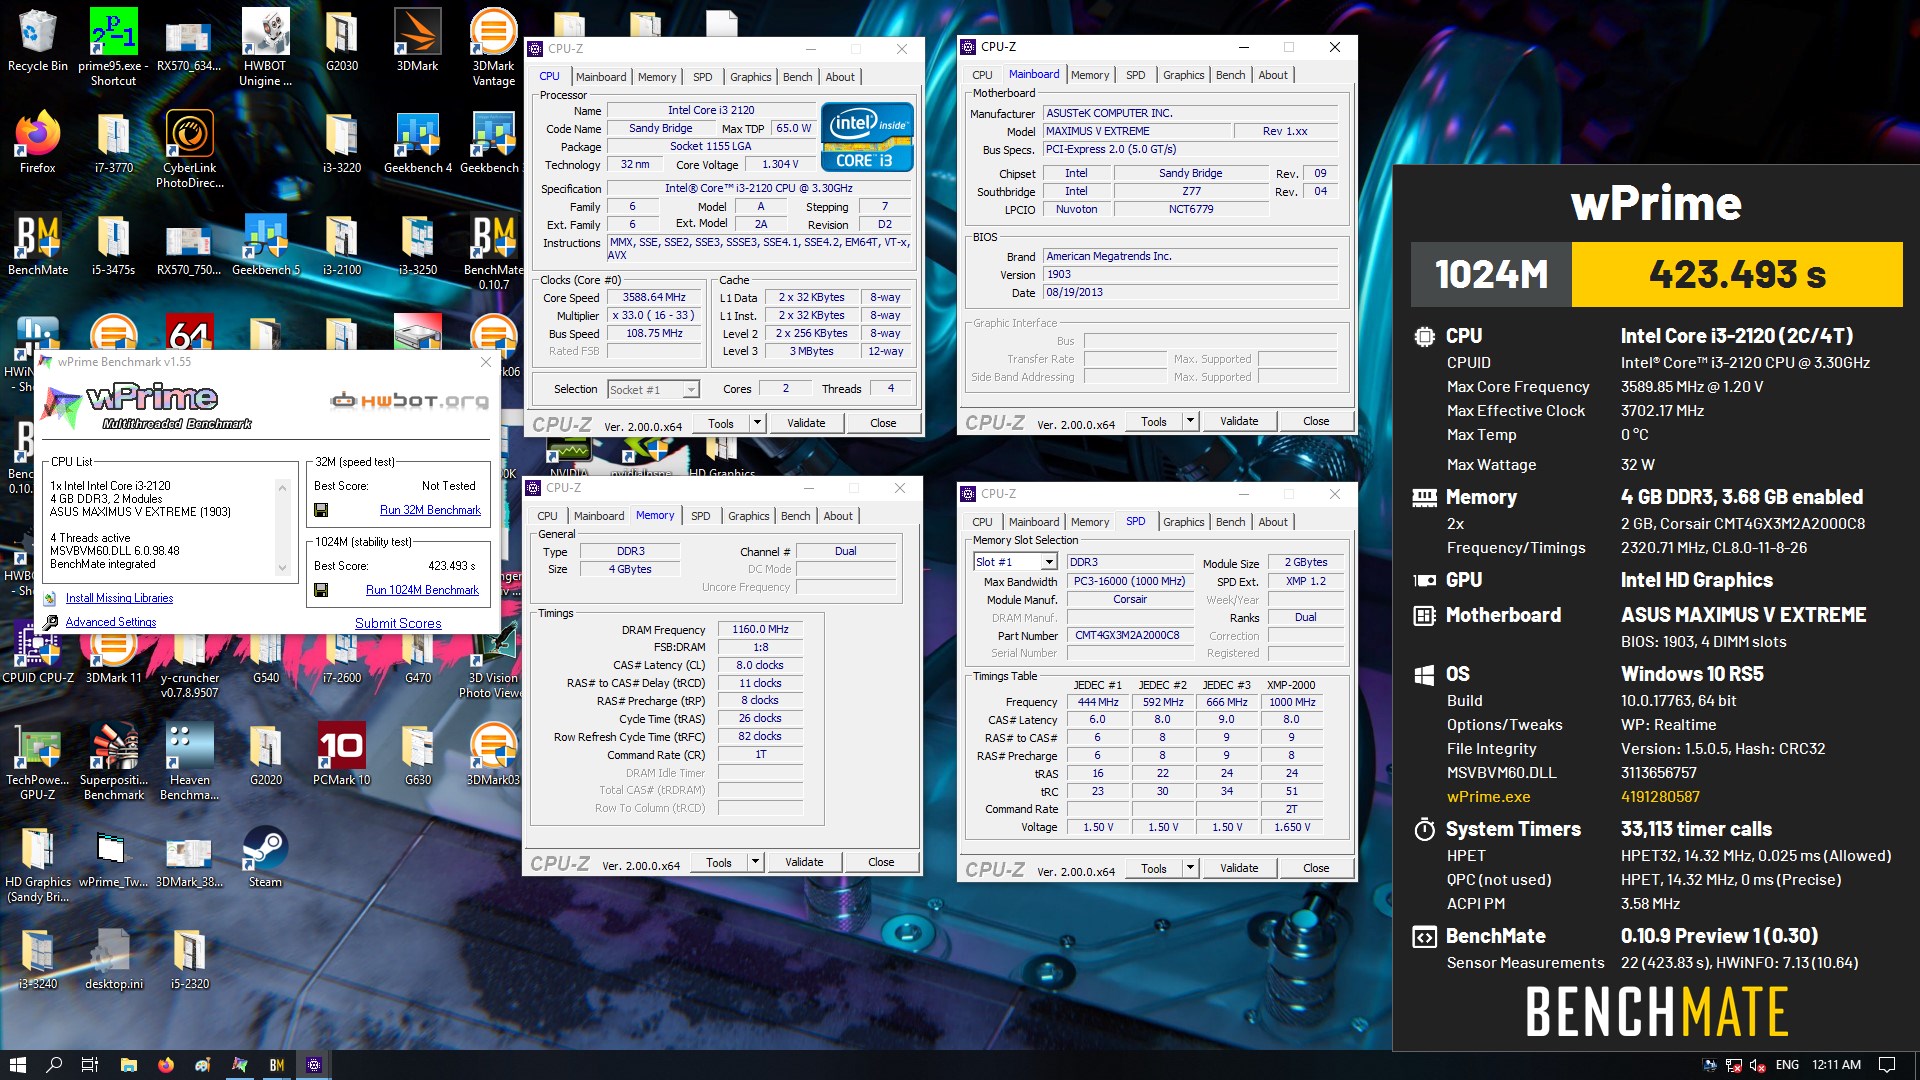Click the wPrime CPU List scroll down arrow
The image size is (1920, 1080).
click(282, 568)
